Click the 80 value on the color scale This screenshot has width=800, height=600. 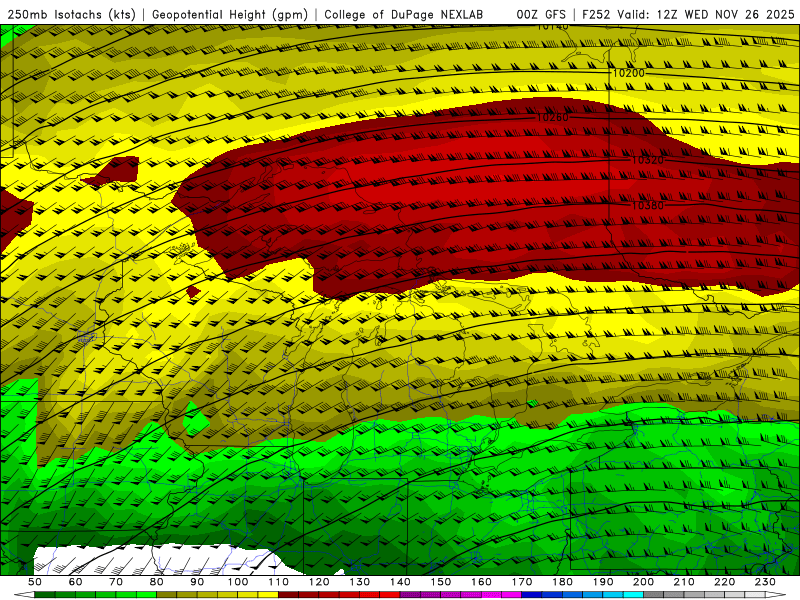157,582
